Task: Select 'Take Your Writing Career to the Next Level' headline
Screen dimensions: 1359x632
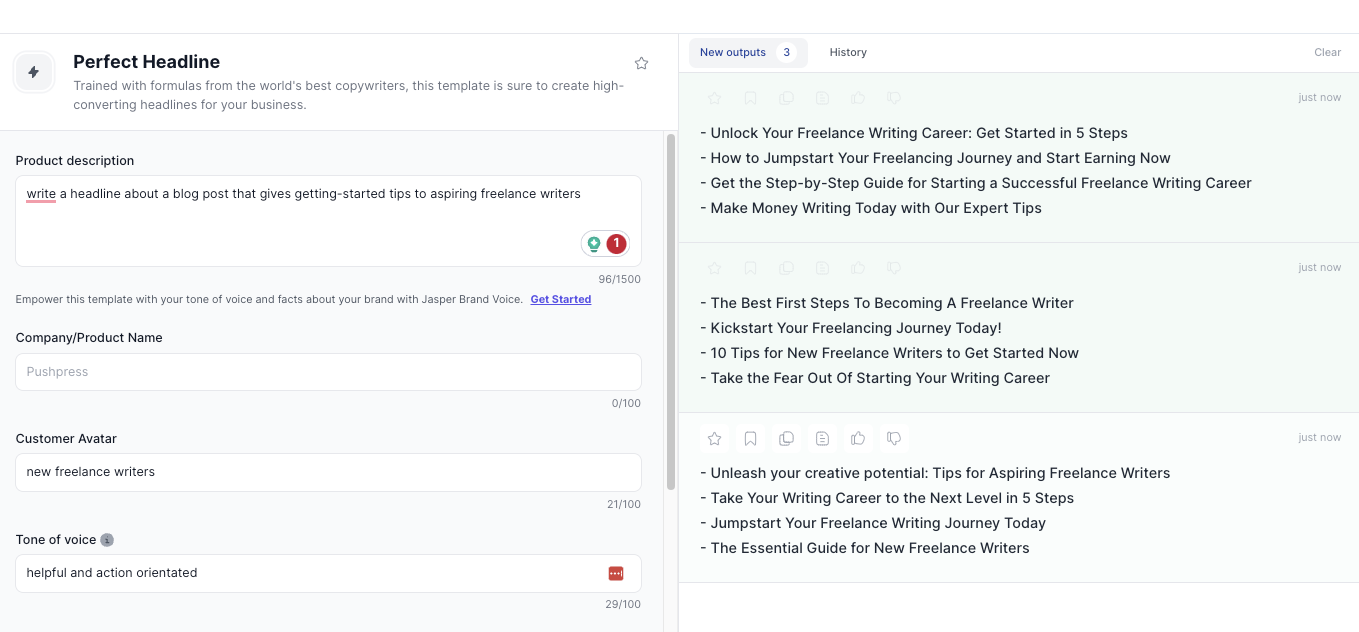Action: (x=887, y=498)
